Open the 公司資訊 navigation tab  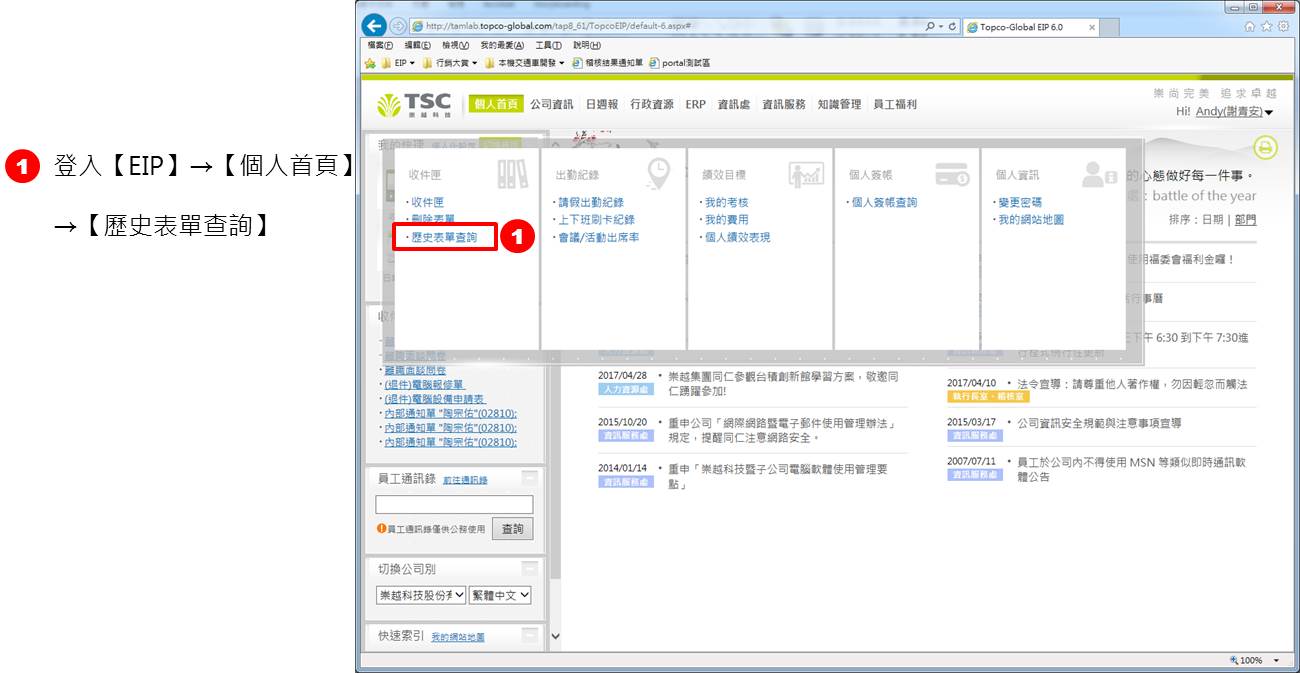pyautogui.click(x=551, y=104)
